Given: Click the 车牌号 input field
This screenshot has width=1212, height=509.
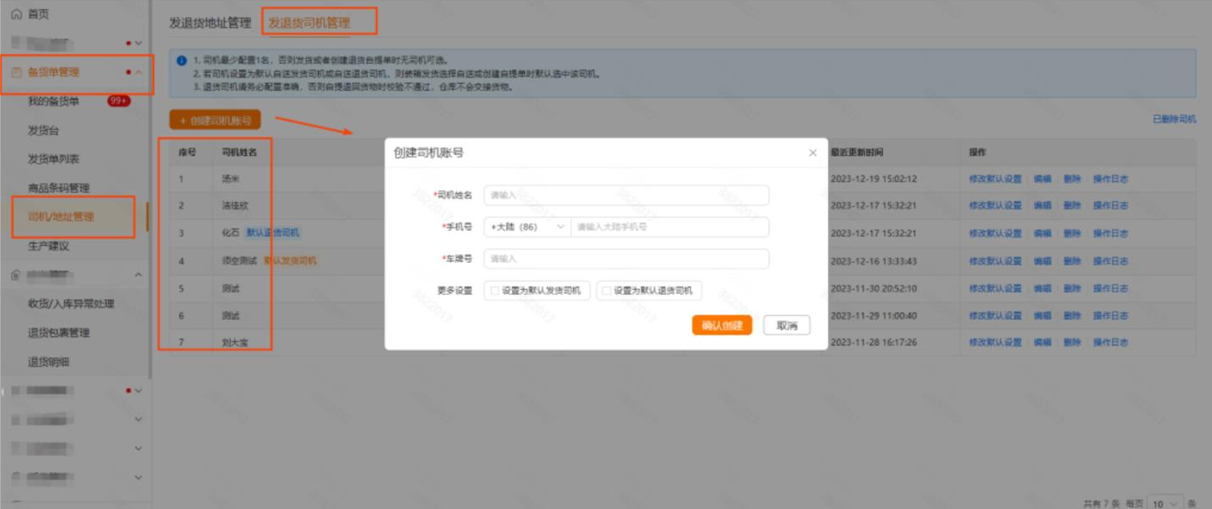Looking at the screenshot, I should click(626, 259).
